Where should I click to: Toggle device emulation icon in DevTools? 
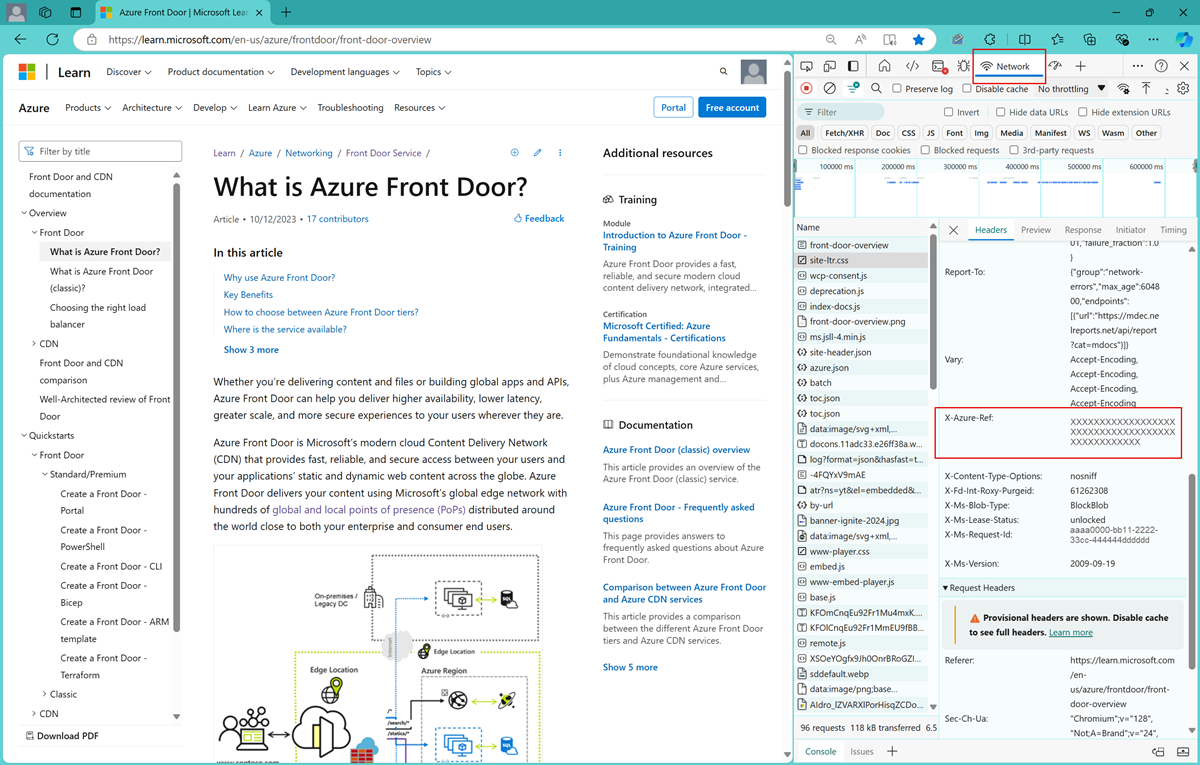[x=828, y=64]
